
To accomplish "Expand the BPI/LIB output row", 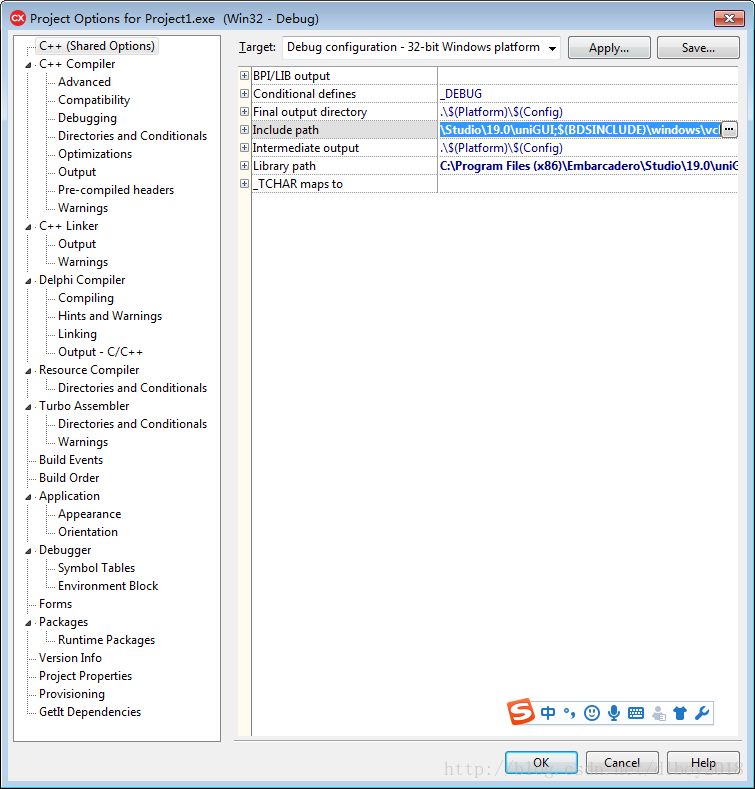I will (244, 75).
